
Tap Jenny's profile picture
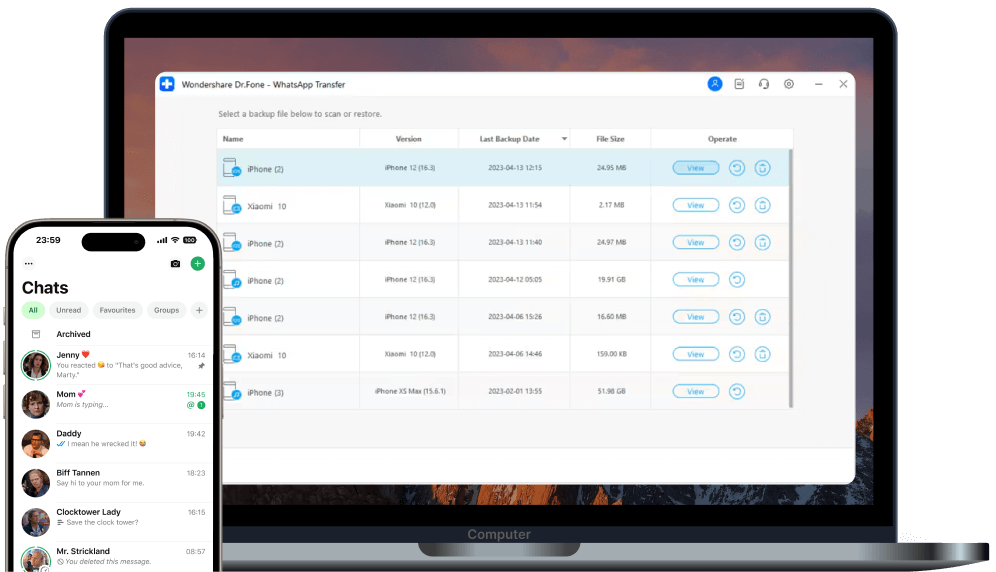36,365
